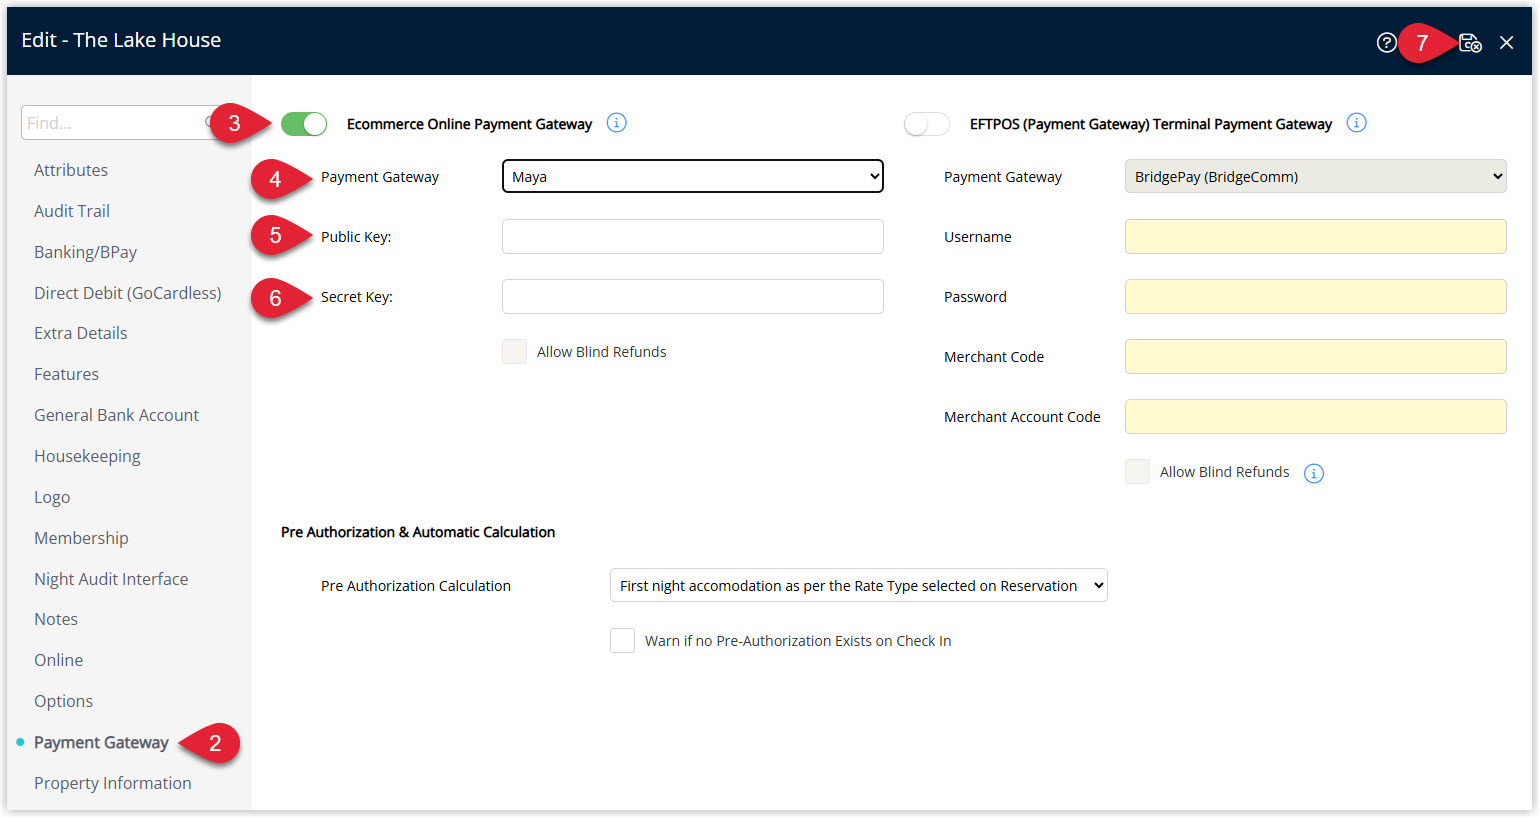Go to General Bank Account section

(x=116, y=415)
